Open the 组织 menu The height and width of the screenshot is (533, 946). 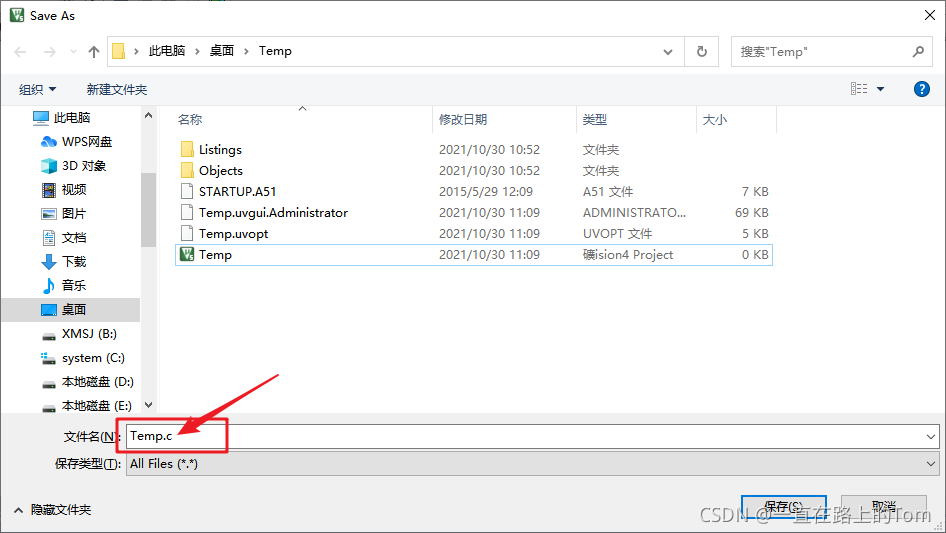[37, 89]
